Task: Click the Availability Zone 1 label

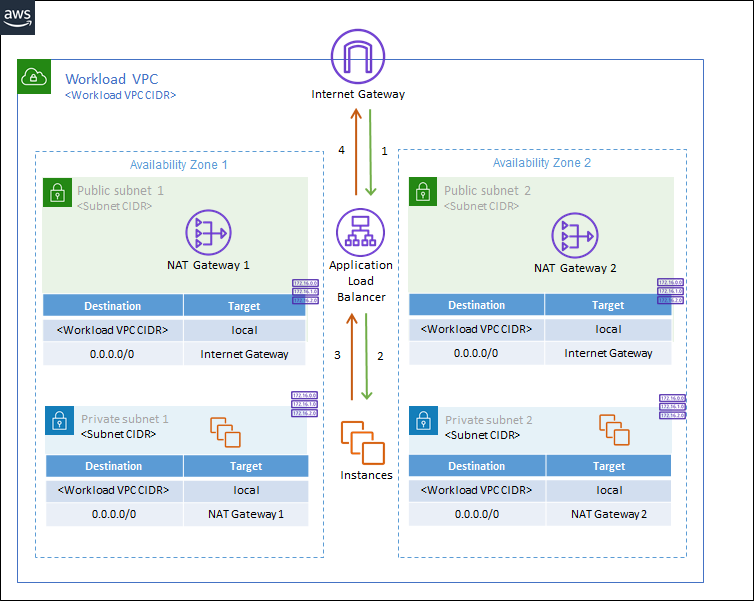Action: (179, 164)
